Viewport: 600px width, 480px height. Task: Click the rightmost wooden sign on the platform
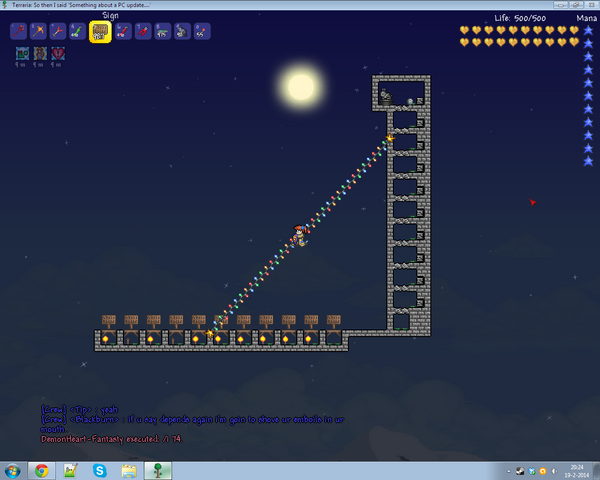click(x=333, y=321)
